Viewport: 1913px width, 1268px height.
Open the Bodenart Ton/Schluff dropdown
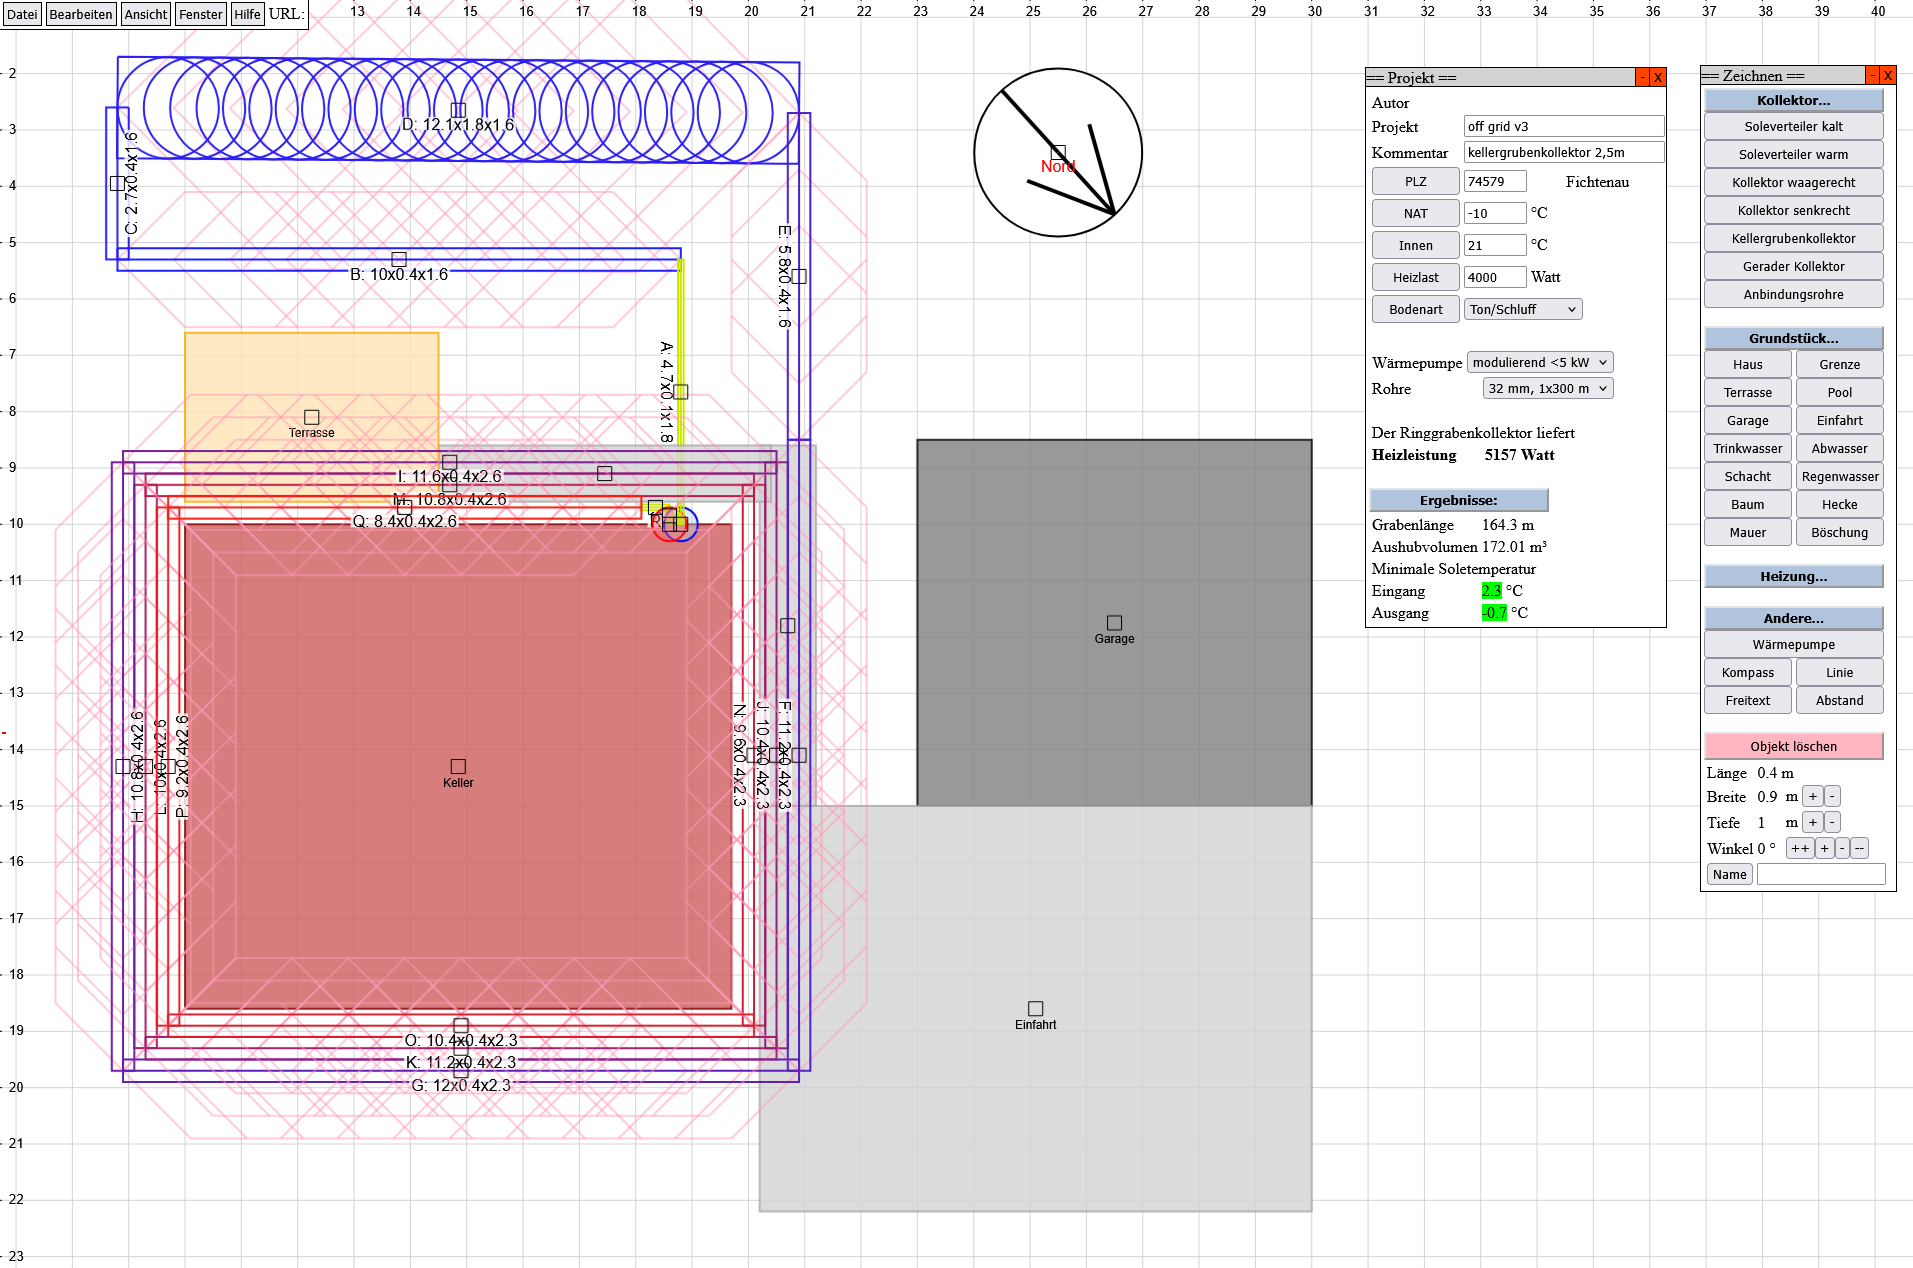pyautogui.click(x=1523, y=310)
